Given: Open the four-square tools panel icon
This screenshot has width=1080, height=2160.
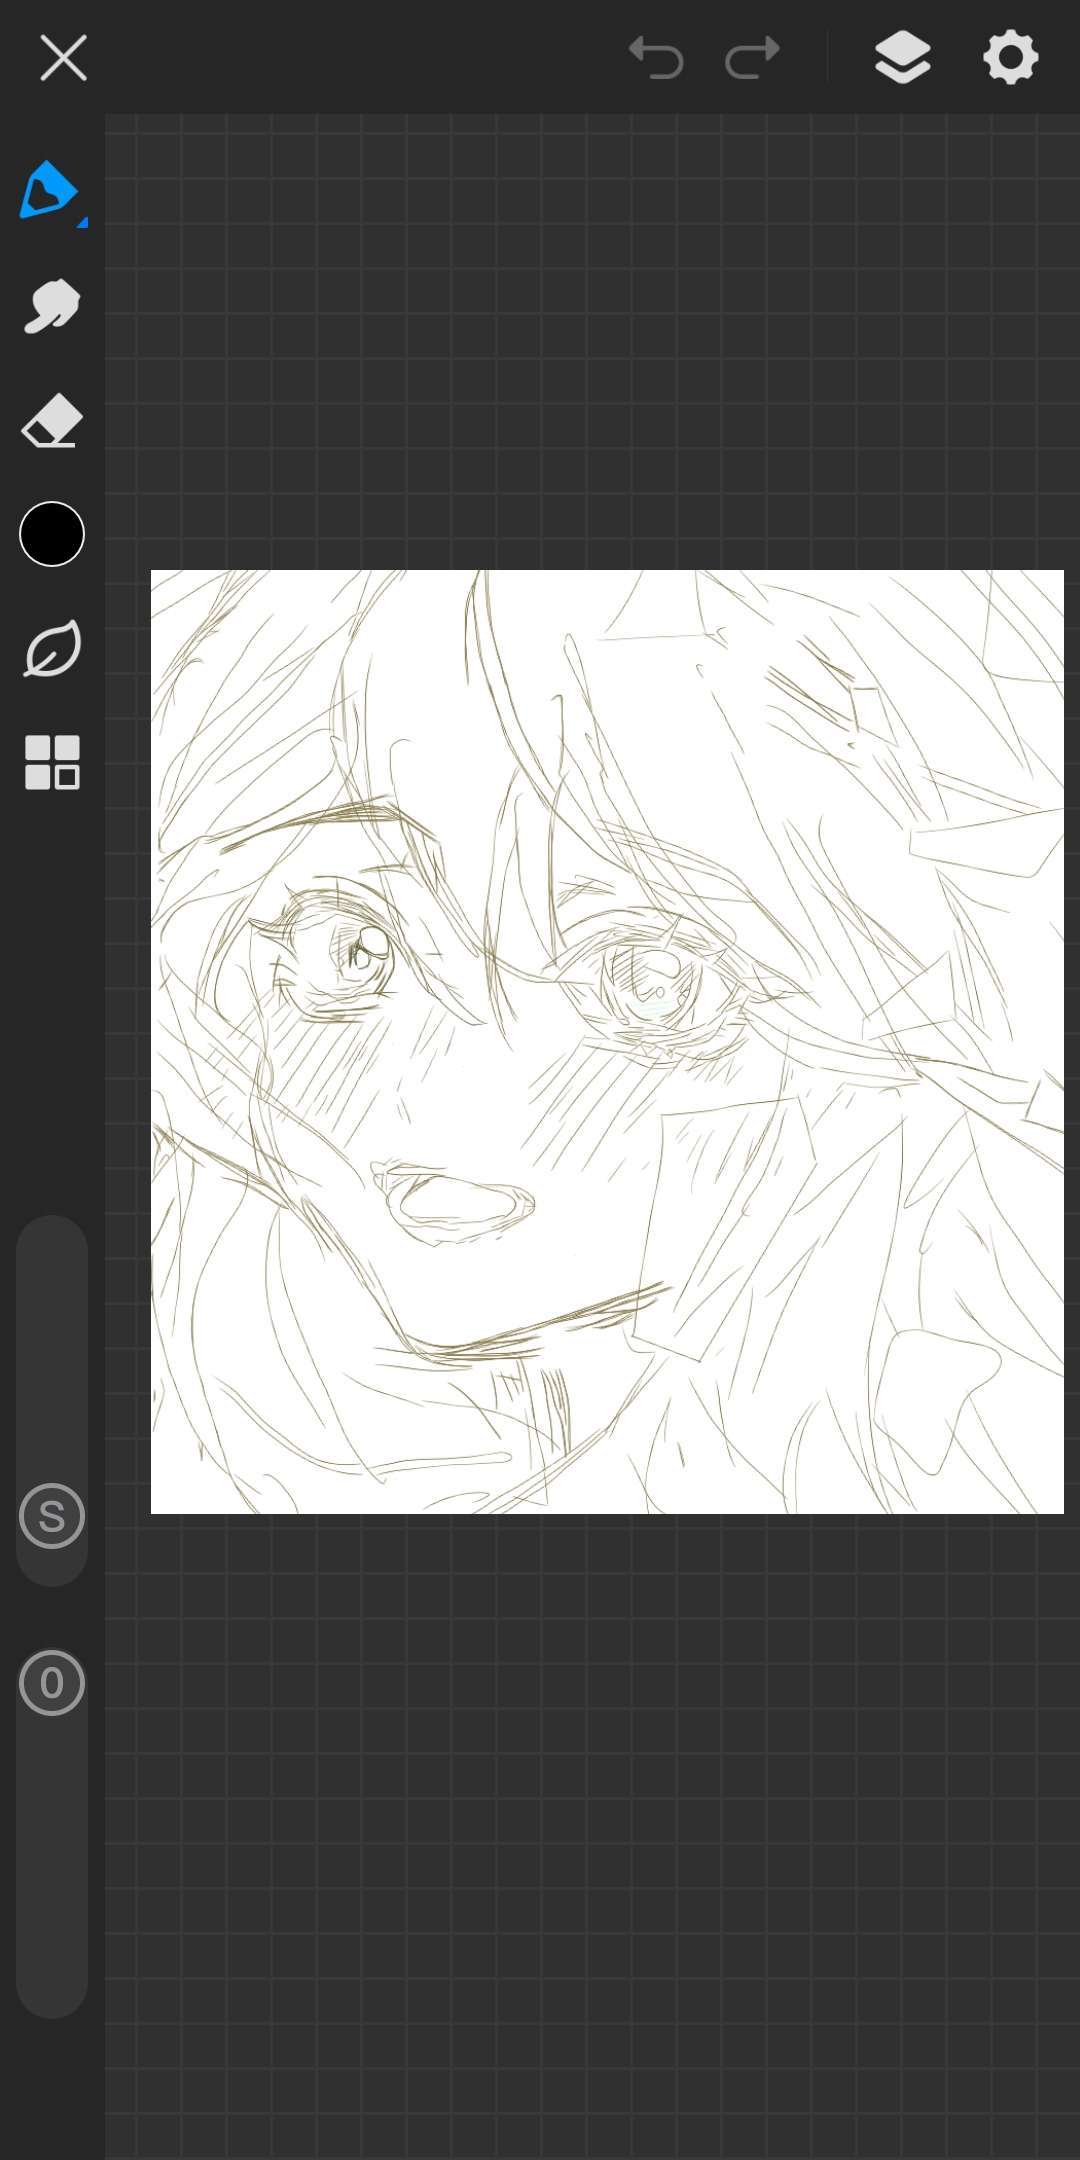Looking at the screenshot, I should pos(52,763).
